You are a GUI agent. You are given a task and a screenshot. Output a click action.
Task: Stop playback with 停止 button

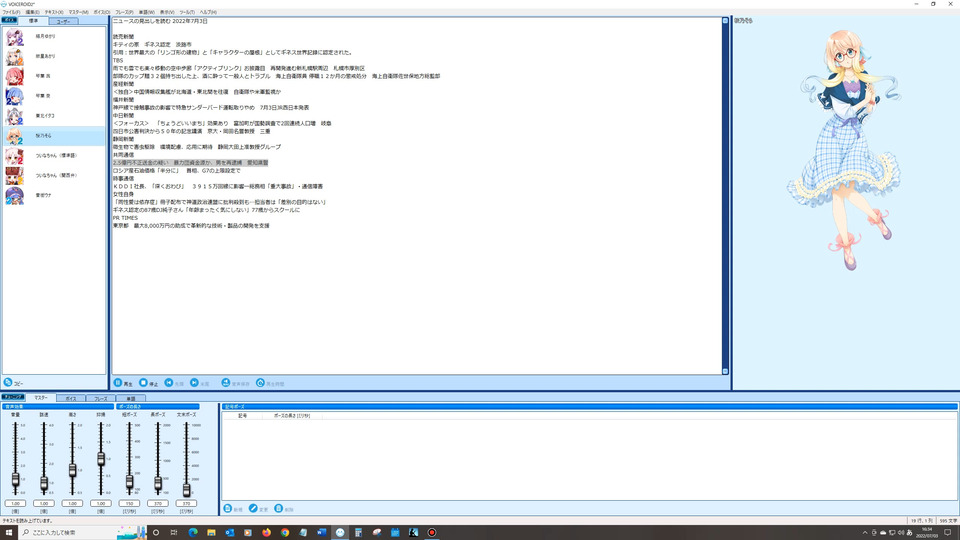(148, 383)
